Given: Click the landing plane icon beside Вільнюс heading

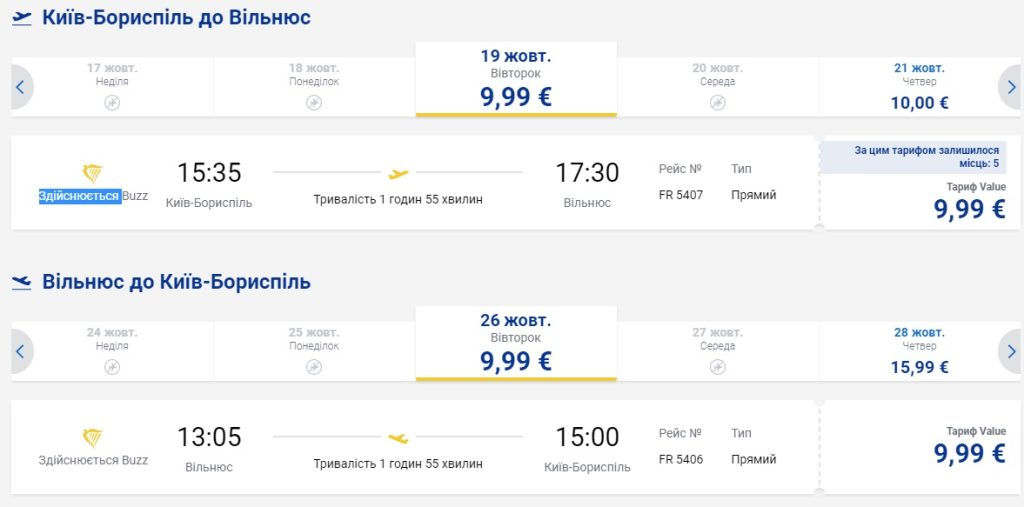Looking at the screenshot, I should point(22,283).
